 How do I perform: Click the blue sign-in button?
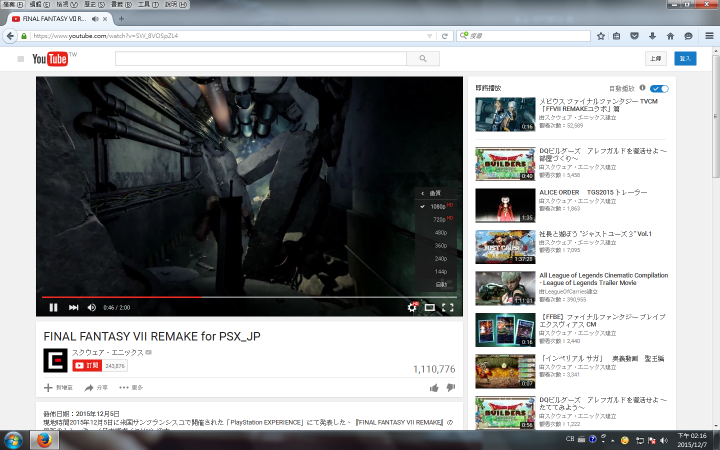coord(685,58)
